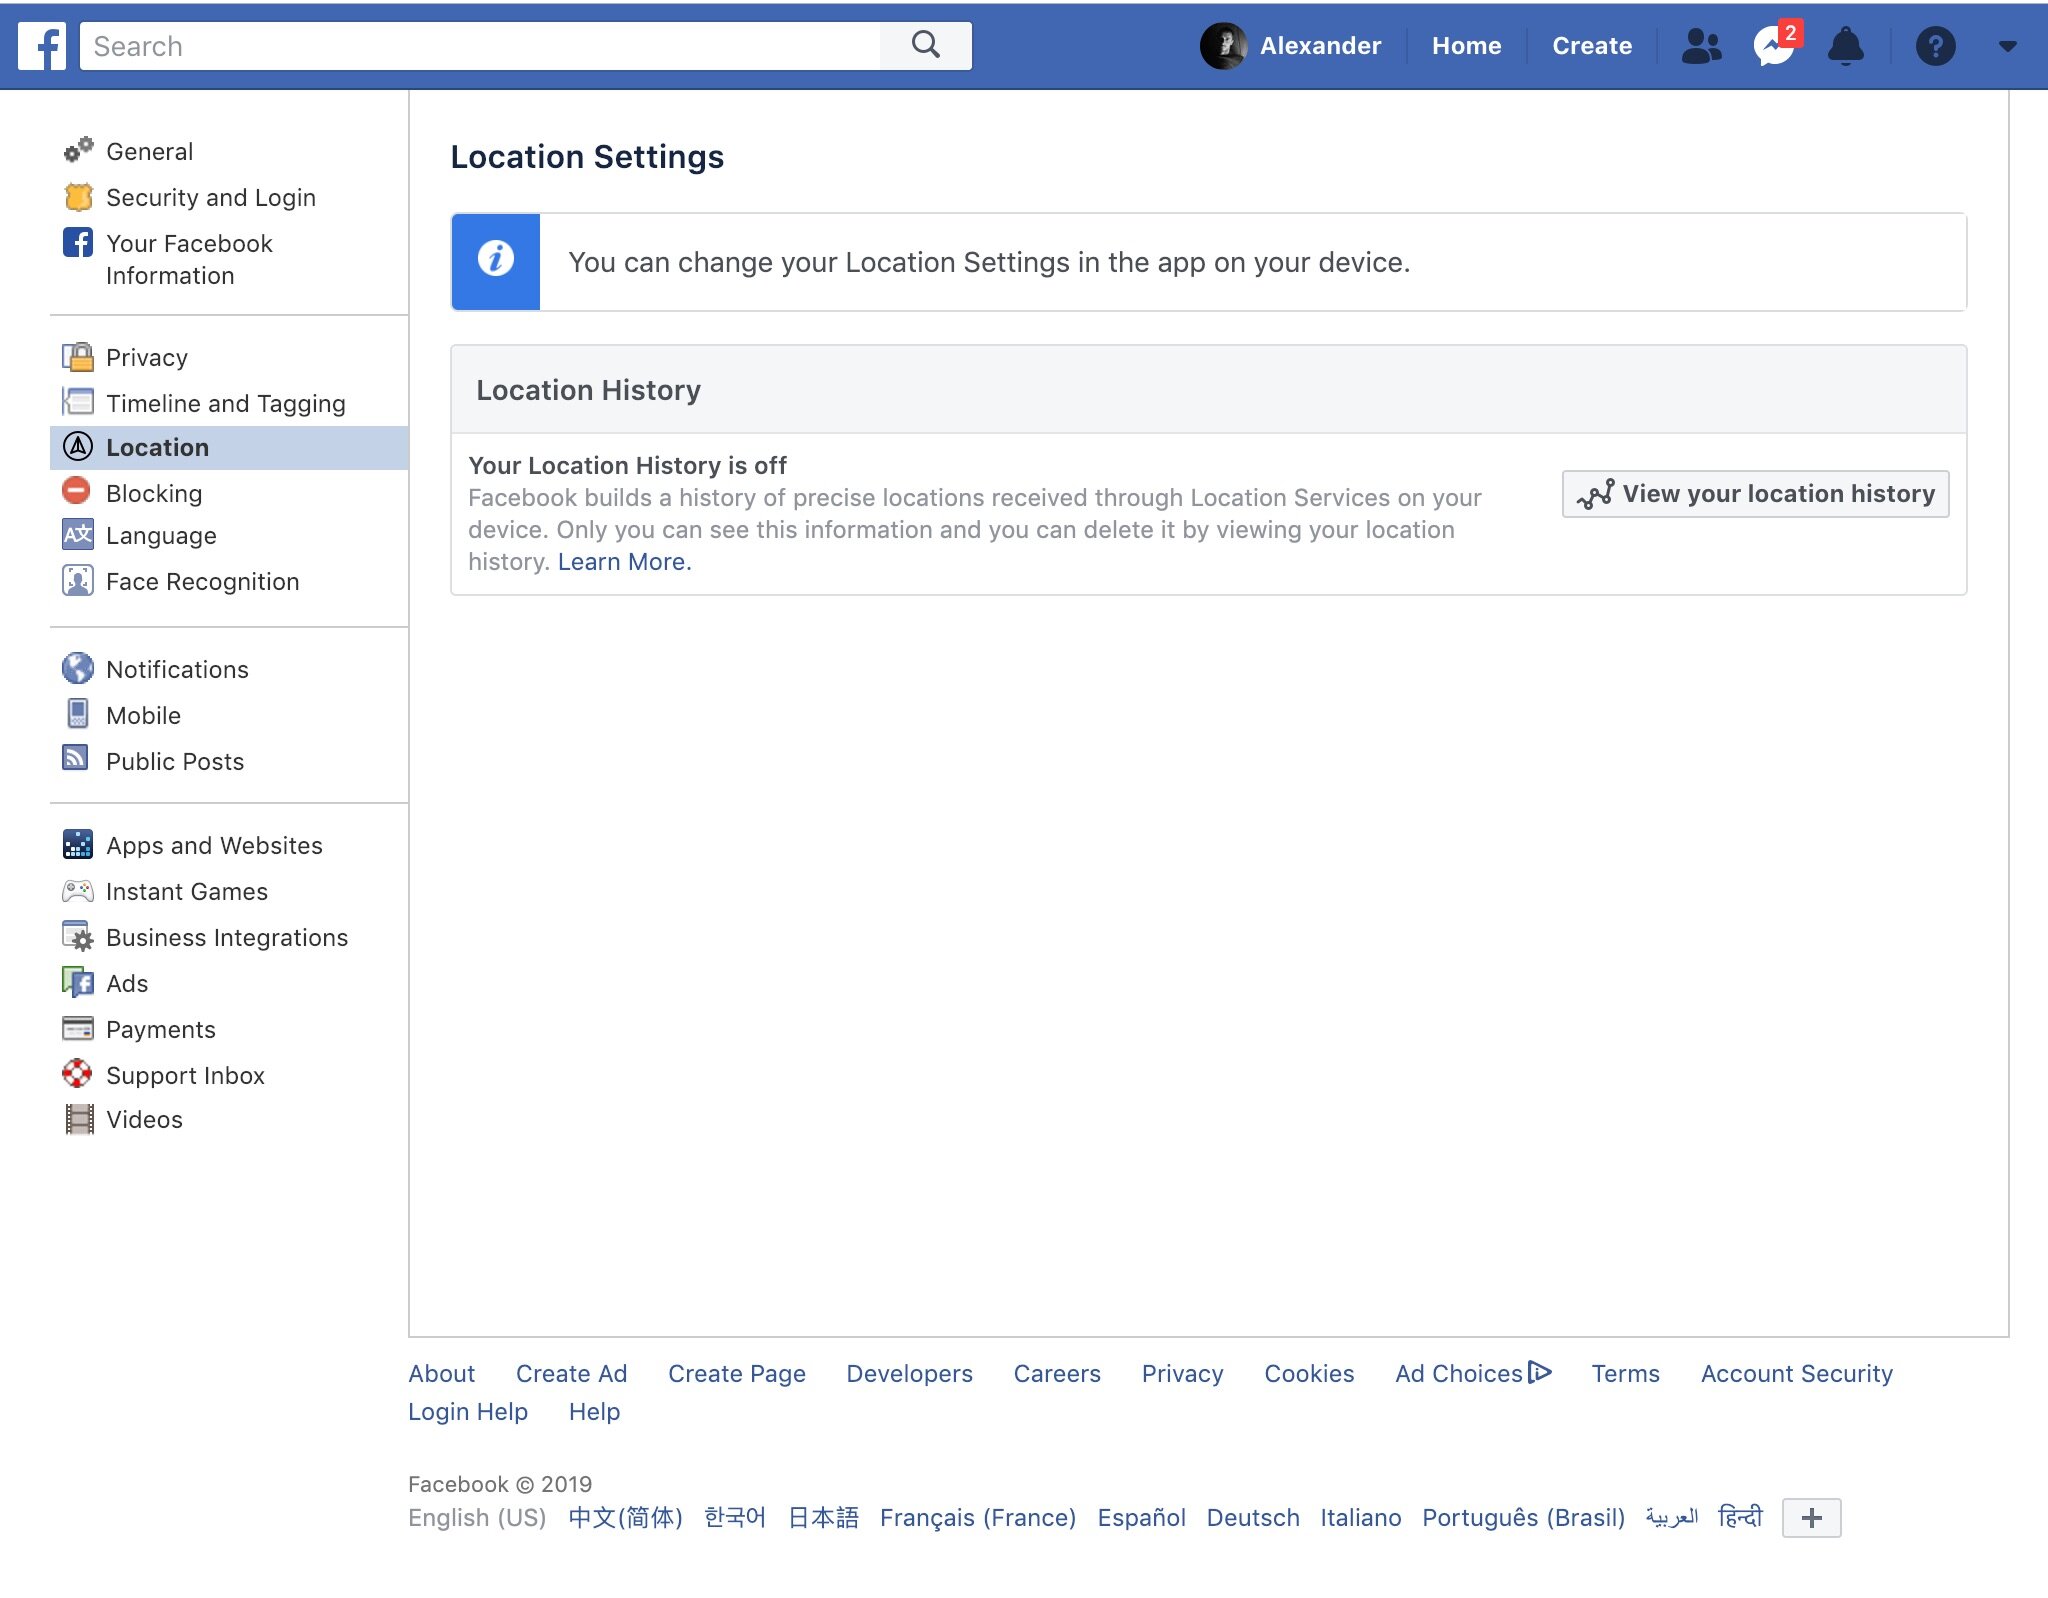Click View your location history button
The width and height of the screenshot is (2048, 1598).
click(x=1755, y=493)
